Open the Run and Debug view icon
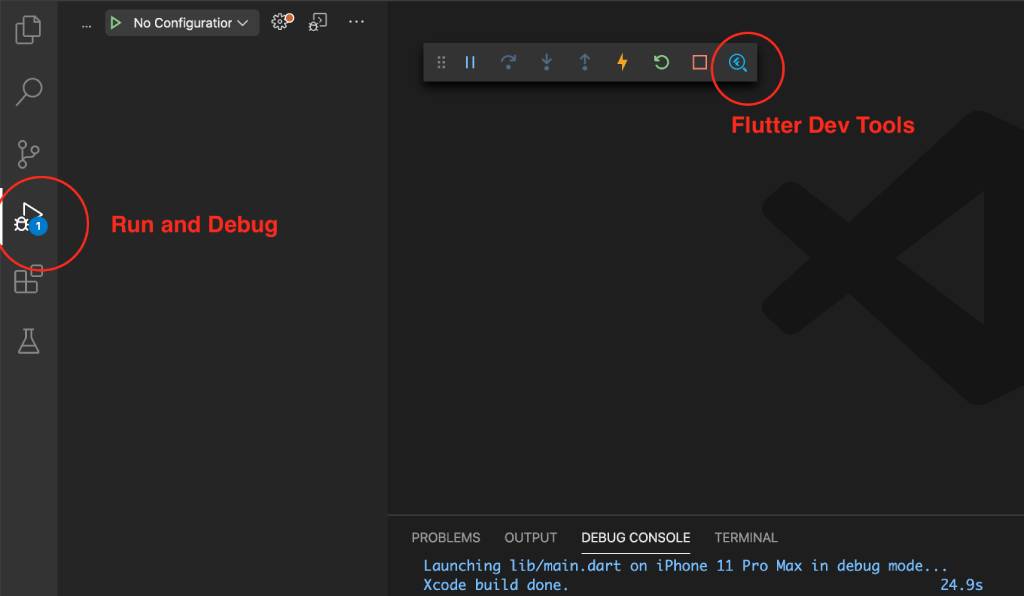 pos(29,219)
